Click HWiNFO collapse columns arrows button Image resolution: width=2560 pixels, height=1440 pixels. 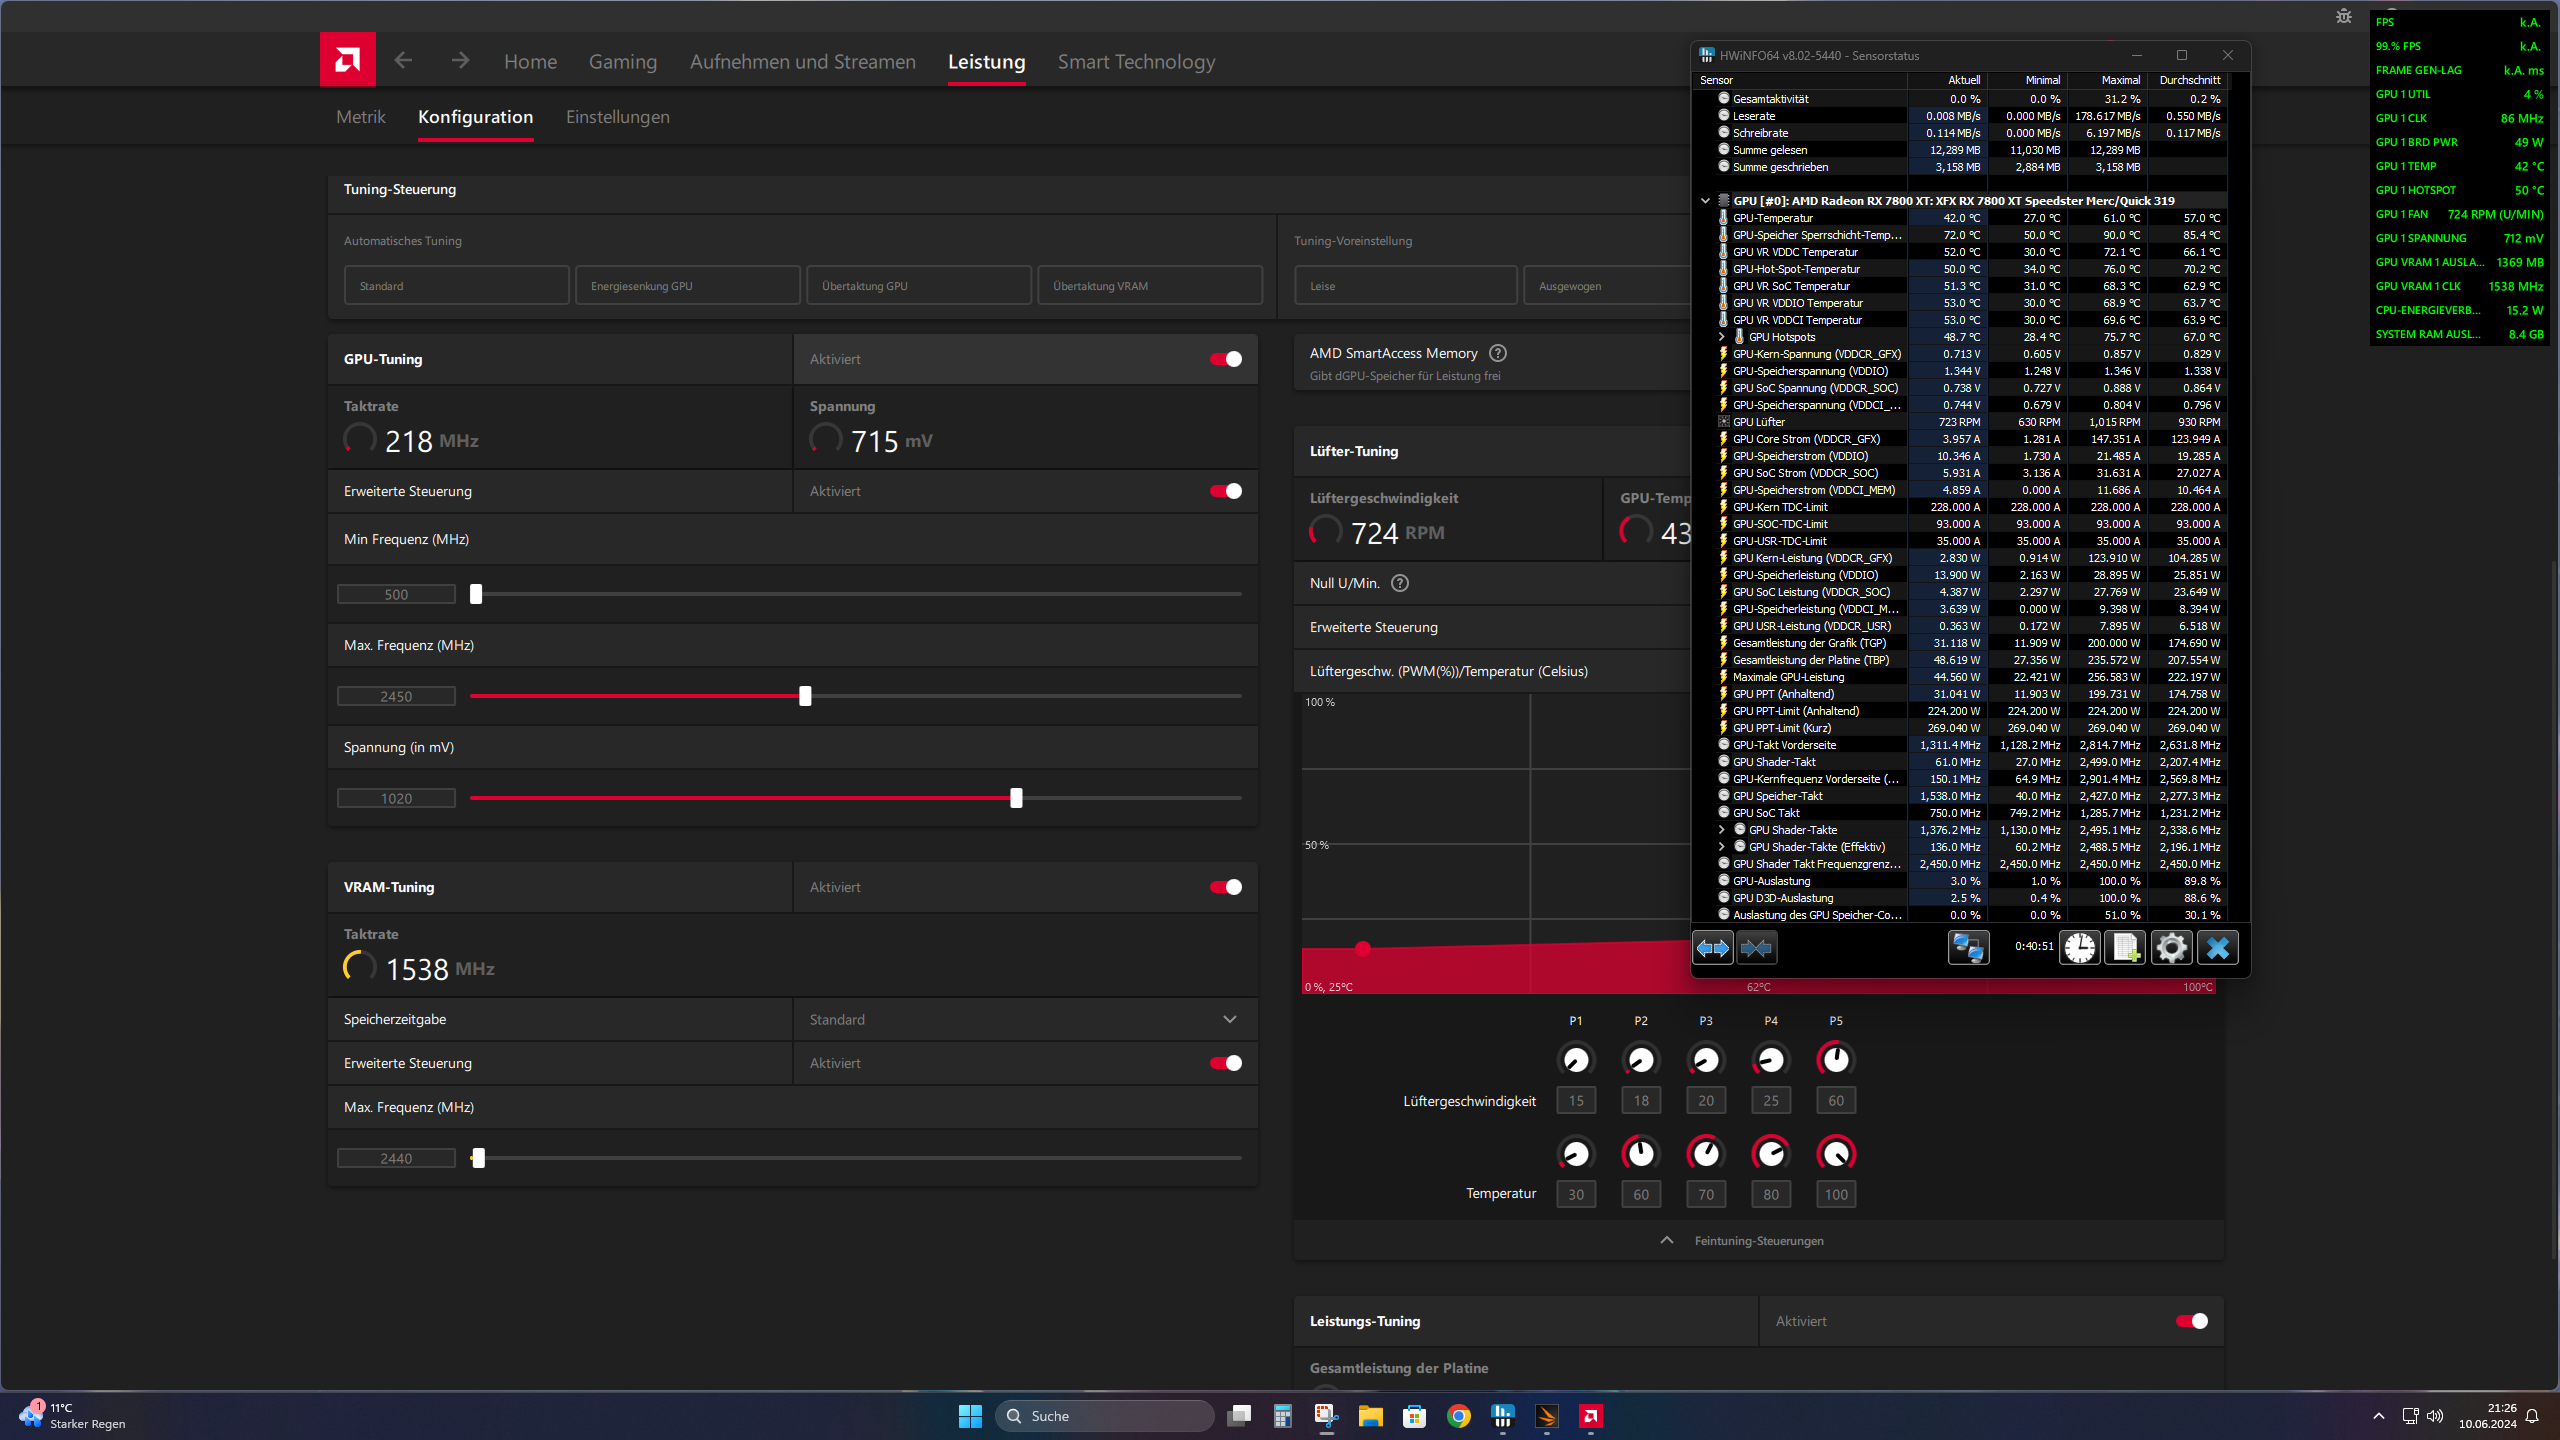1756,947
